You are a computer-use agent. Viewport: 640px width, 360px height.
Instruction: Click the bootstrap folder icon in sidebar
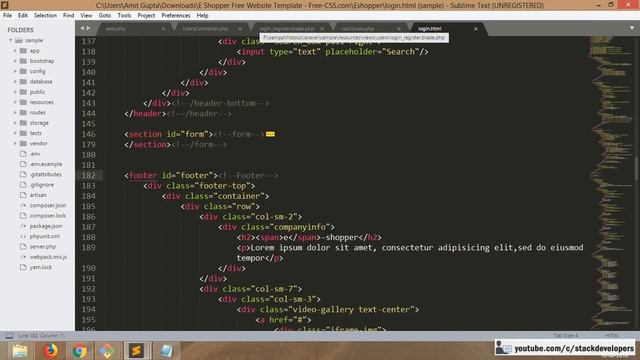point(23,61)
